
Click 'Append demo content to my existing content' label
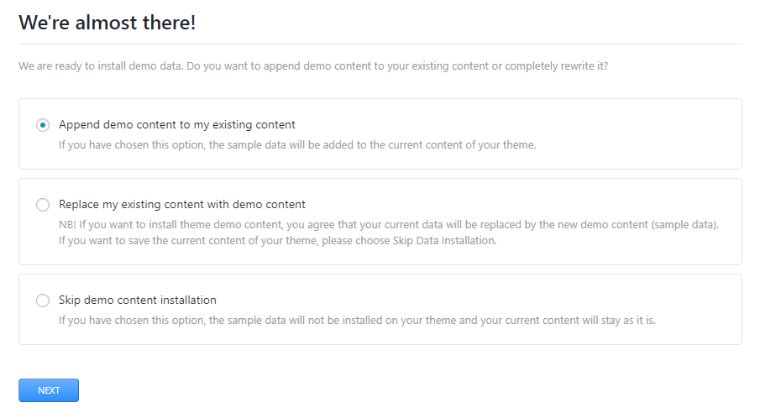click(177, 125)
